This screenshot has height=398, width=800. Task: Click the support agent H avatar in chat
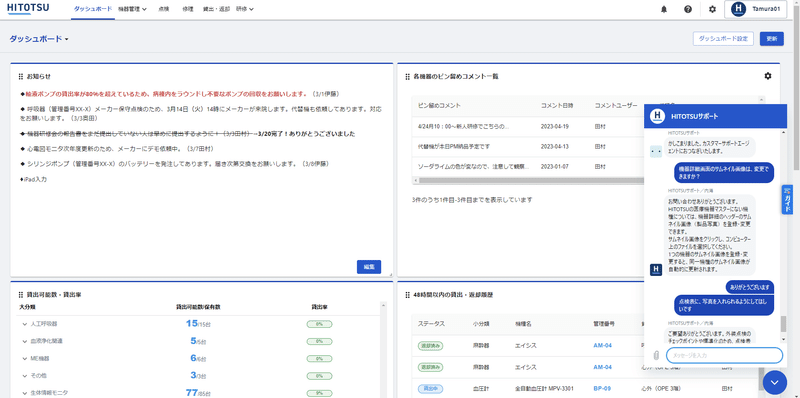[656, 269]
